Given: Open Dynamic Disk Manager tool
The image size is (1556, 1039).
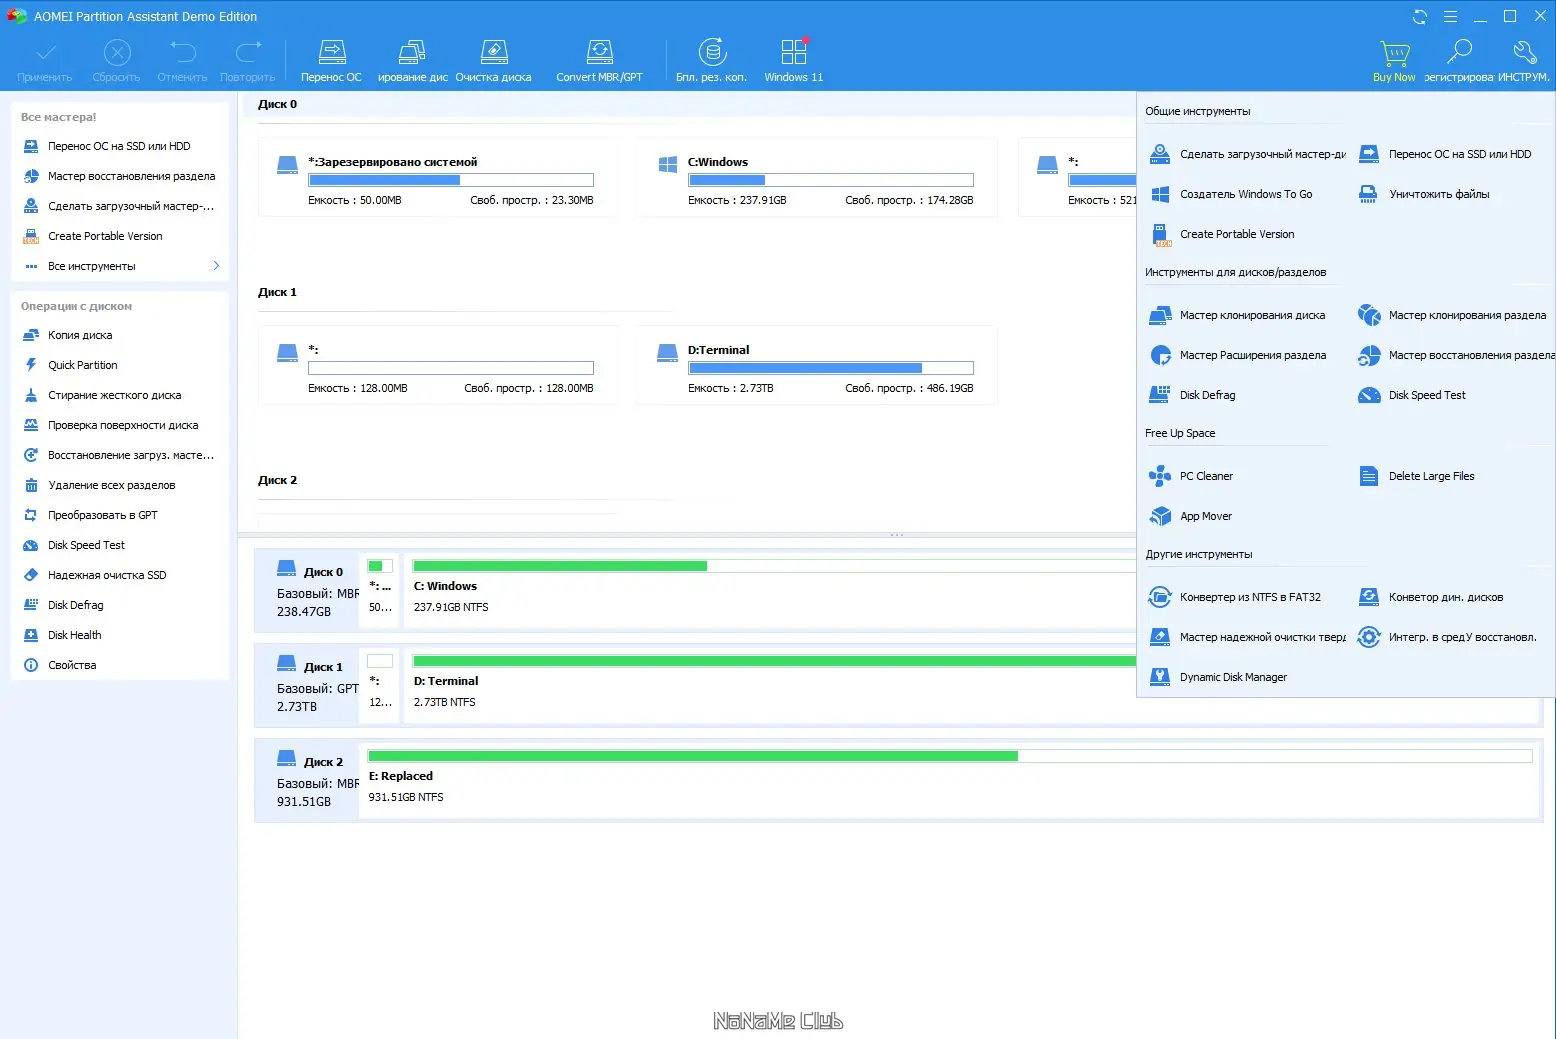Looking at the screenshot, I should 1218,677.
